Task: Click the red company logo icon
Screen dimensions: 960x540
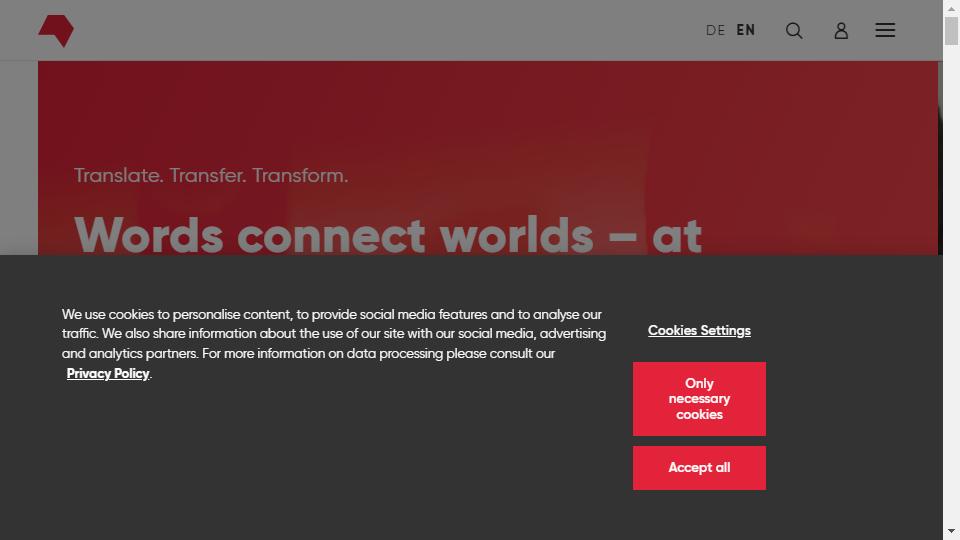Action: point(56,31)
